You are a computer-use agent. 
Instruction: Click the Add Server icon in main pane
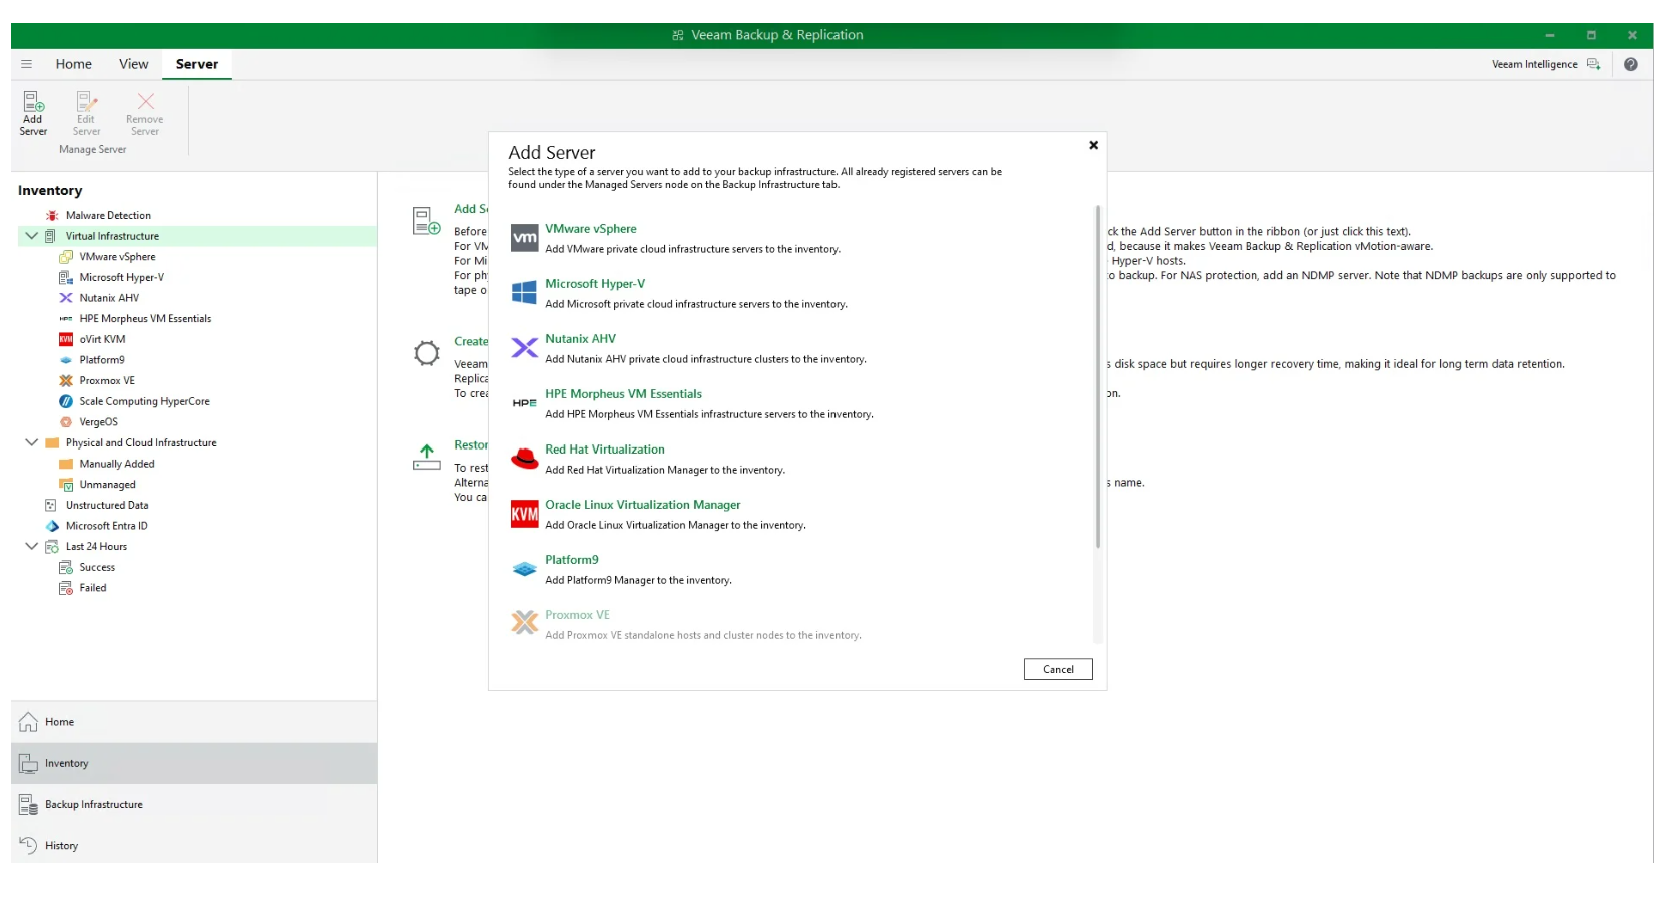pyautogui.click(x=427, y=221)
